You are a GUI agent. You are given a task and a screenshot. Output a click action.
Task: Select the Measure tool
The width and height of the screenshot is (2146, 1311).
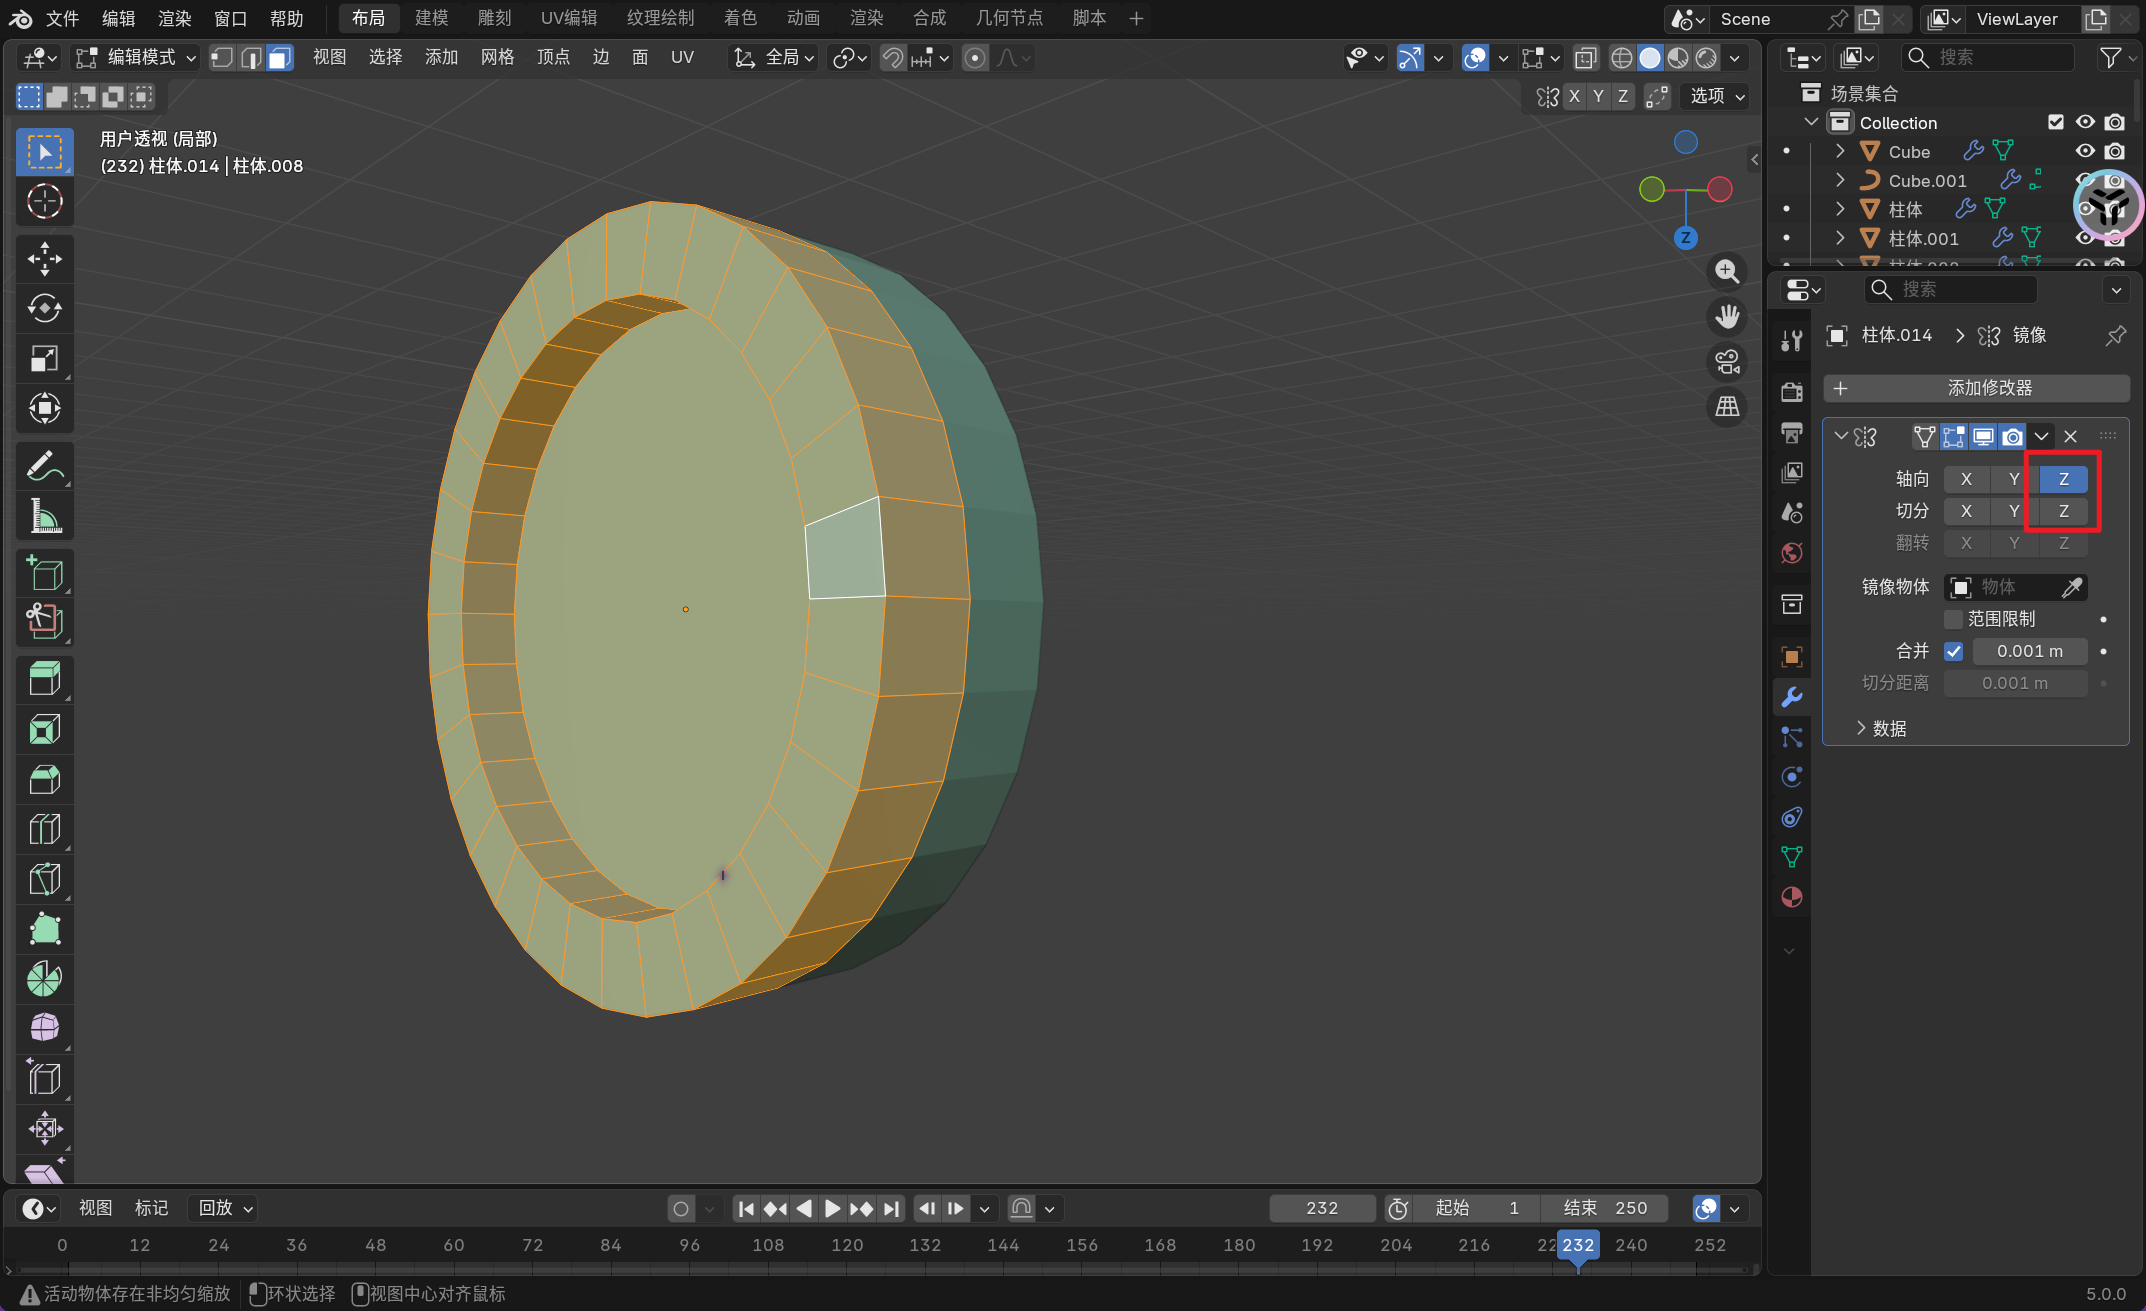pos(44,517)
